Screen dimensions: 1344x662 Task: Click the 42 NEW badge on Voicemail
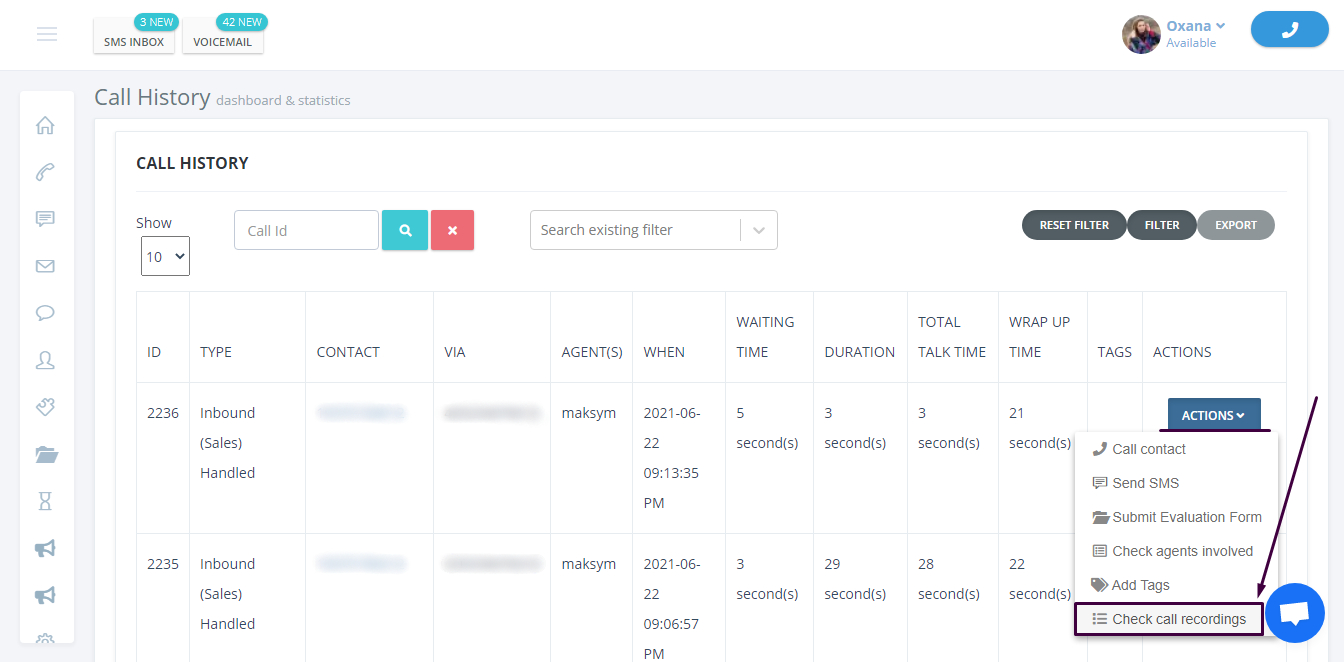pos(241,22)
